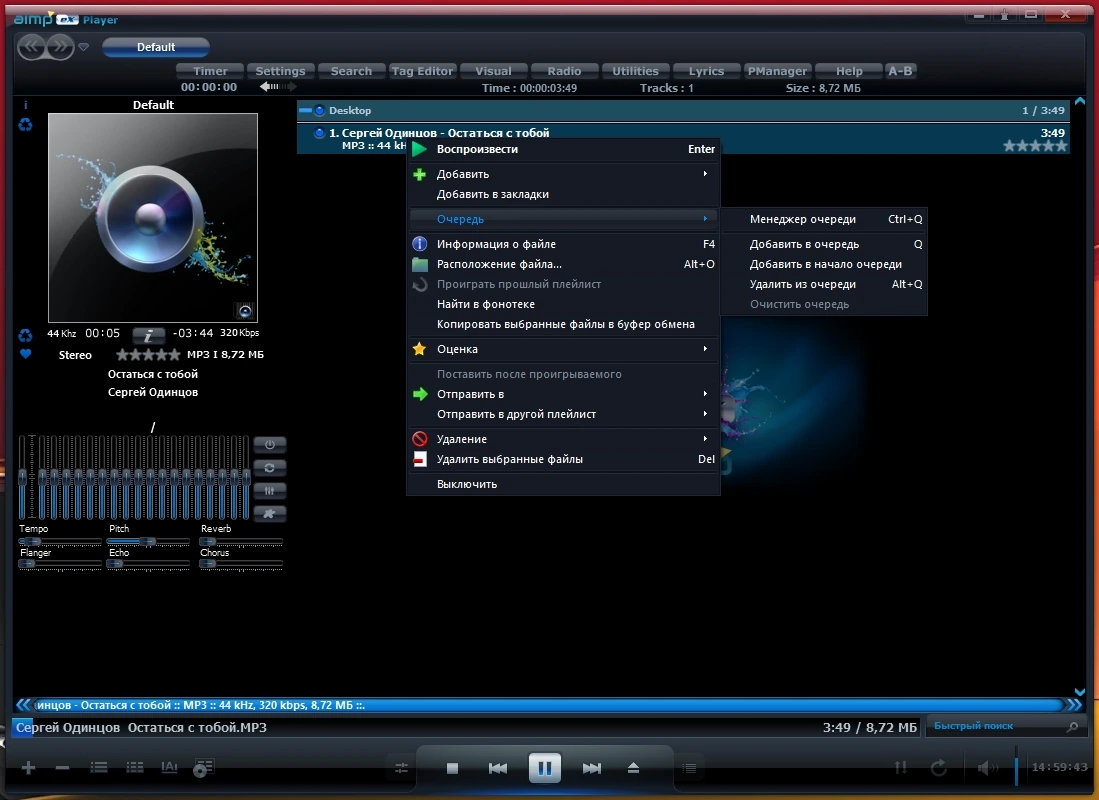Open track info via the 'i' button
This screenshot has height=800, width=1099.
(x=148, y=335)
